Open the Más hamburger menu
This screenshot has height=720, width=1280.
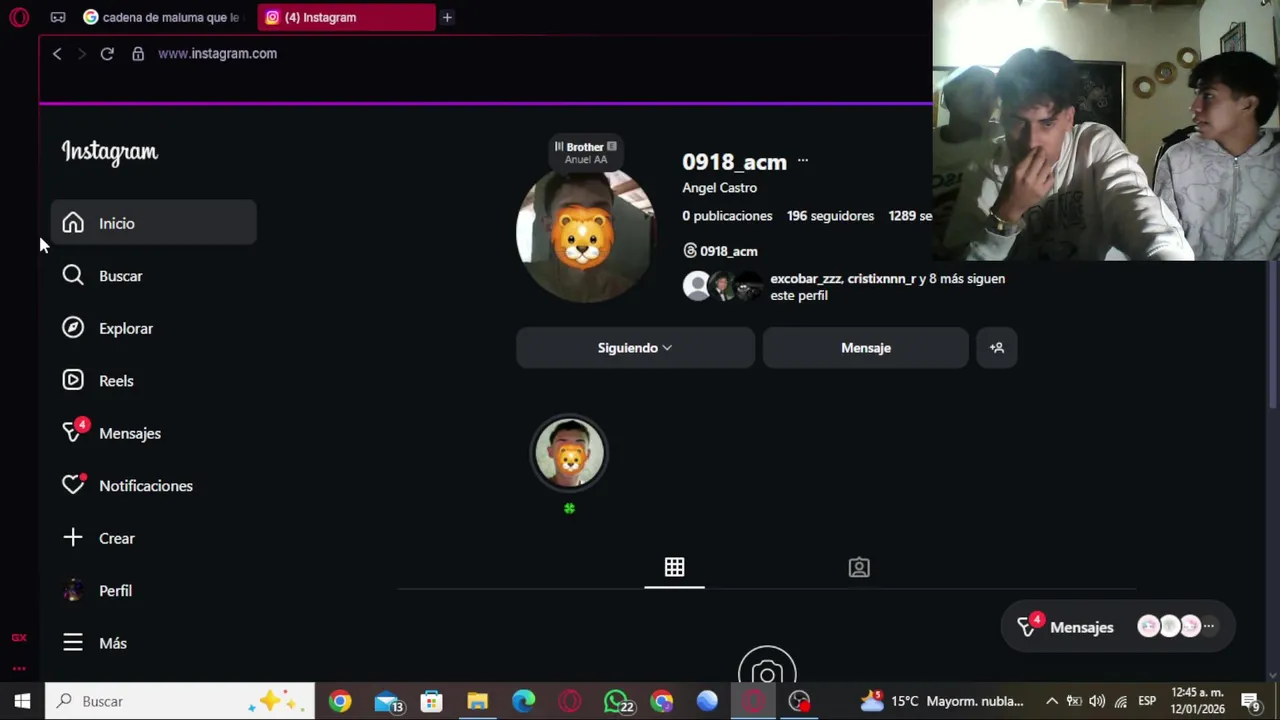coord(154,643)
